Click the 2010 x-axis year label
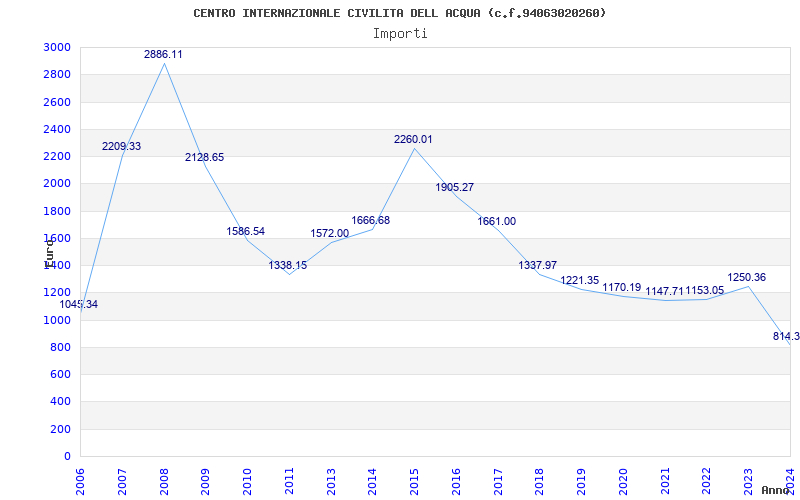The image size is (800, 500). [247, 482]
